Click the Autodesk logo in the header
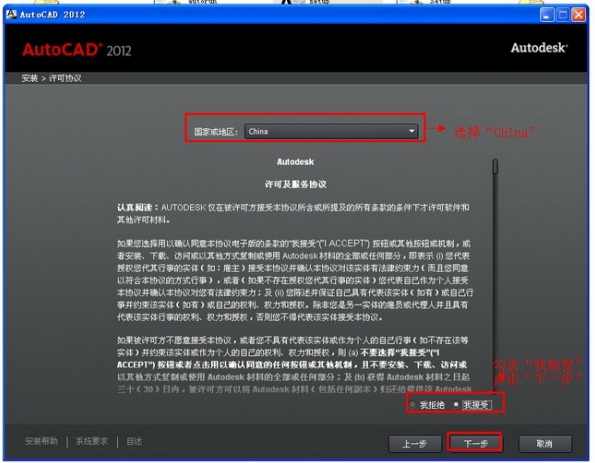595x463 pixels. click(x=539, y=48)
